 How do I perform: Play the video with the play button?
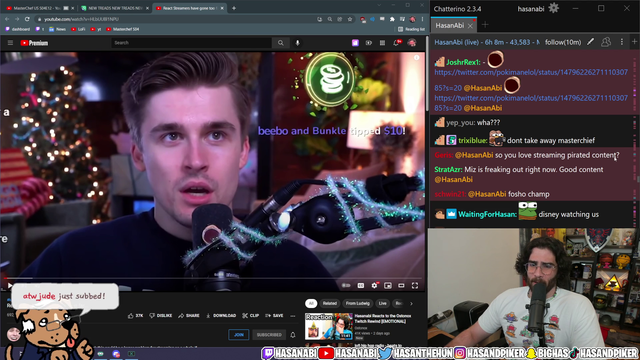[10, 285]
